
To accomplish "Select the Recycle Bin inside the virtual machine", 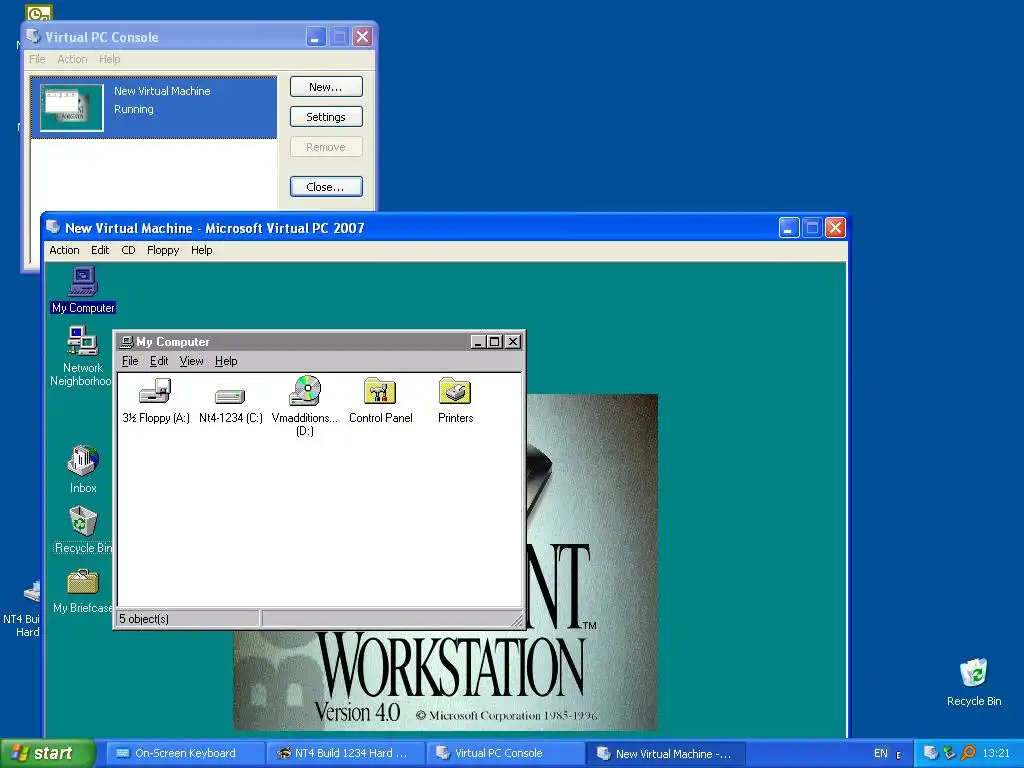I will tap(83, 522).
